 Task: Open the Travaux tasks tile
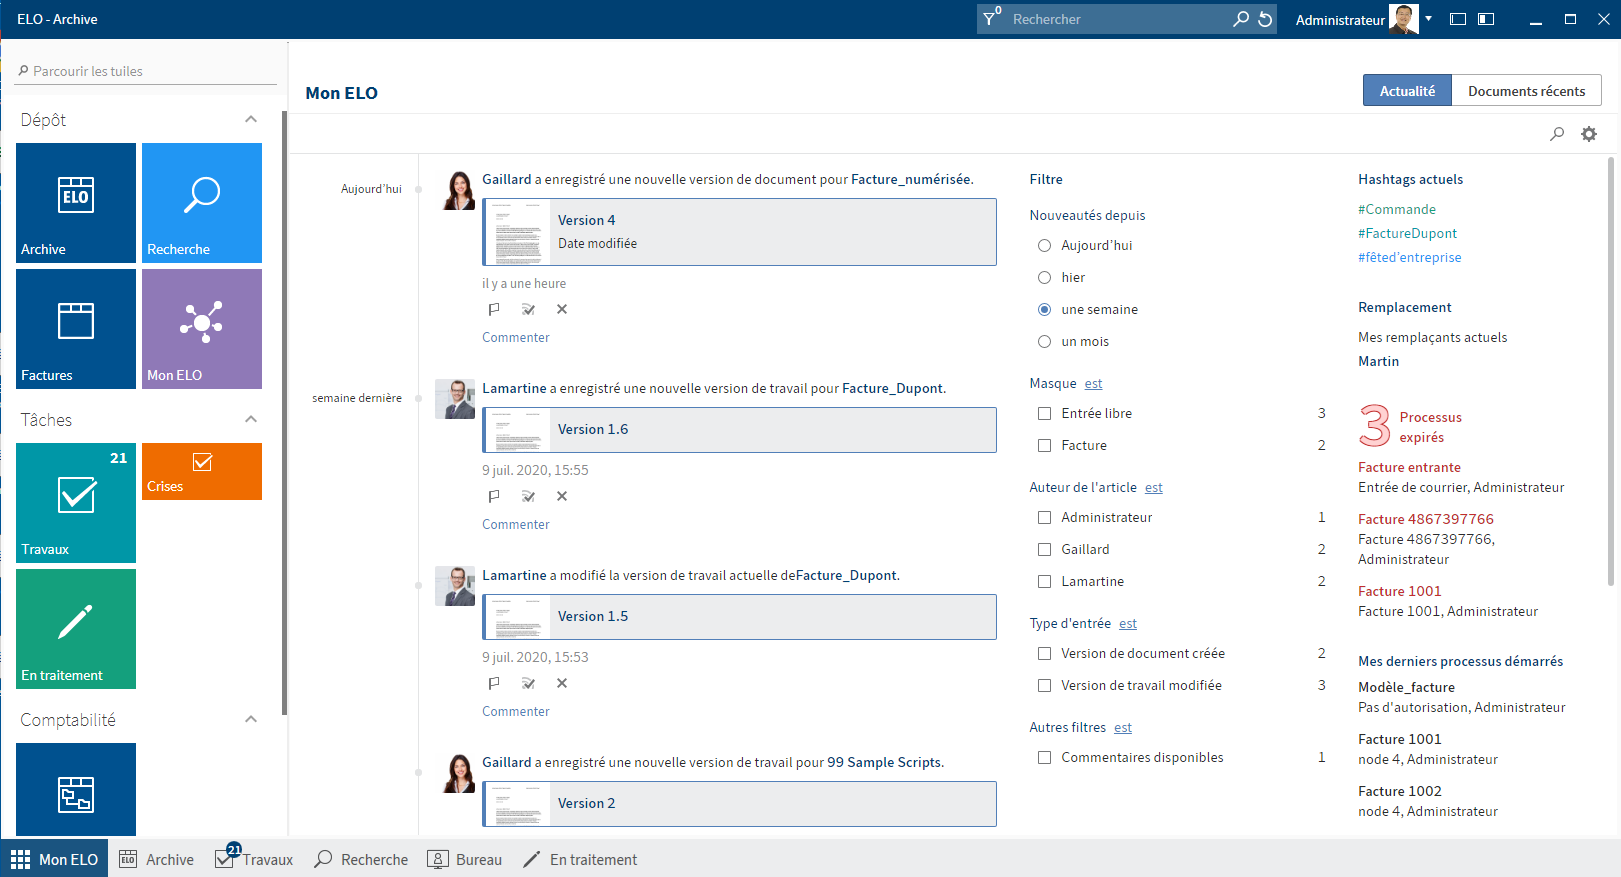click(x=76, y=503)
